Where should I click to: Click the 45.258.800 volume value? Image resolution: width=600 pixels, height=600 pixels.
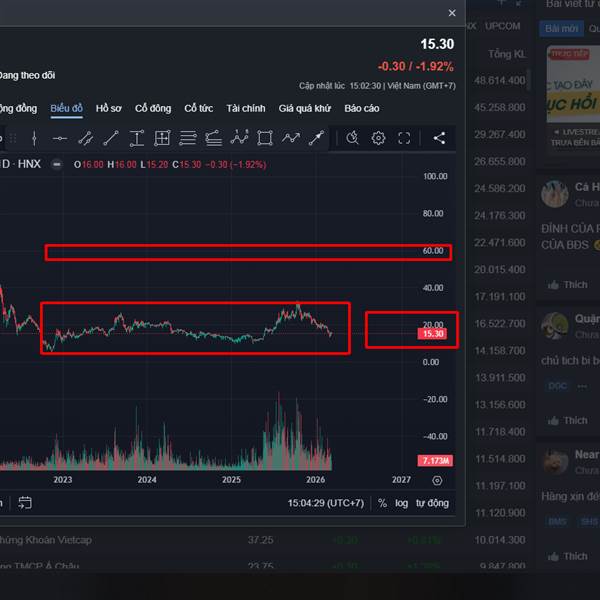pyautogui.click(x=499, y=108)
